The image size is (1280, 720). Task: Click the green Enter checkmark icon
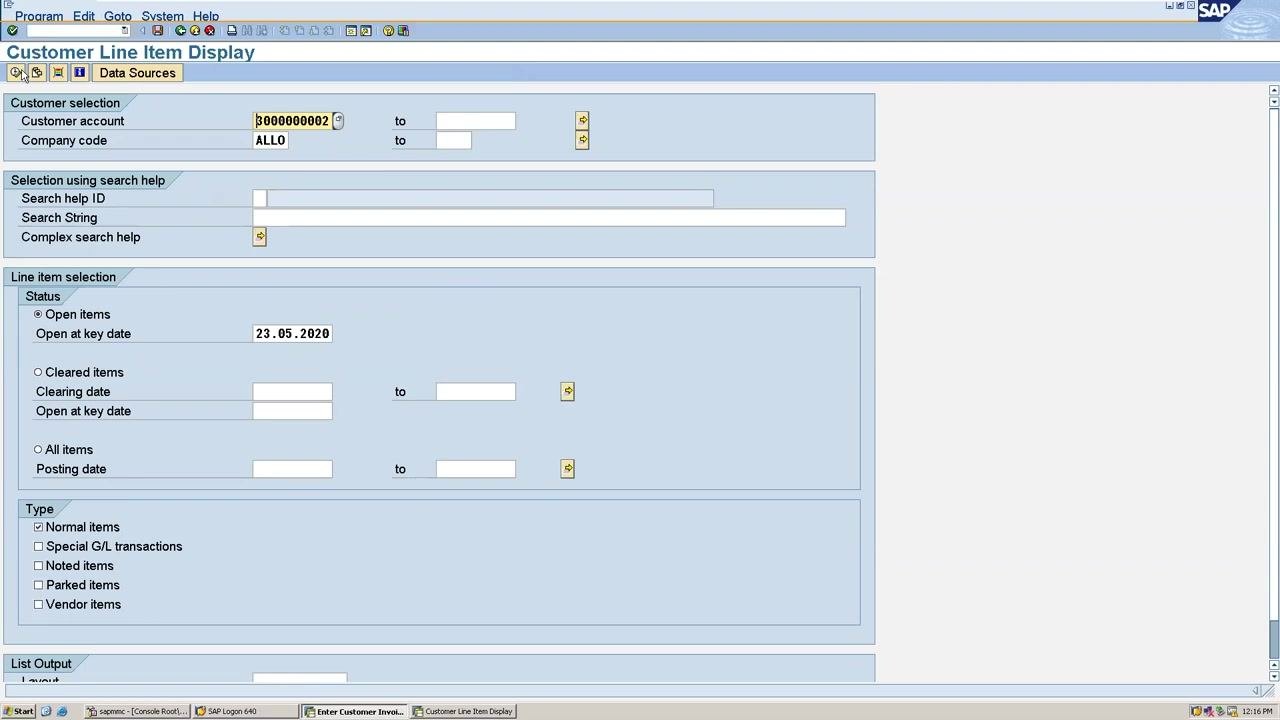(x=12, y=31)
